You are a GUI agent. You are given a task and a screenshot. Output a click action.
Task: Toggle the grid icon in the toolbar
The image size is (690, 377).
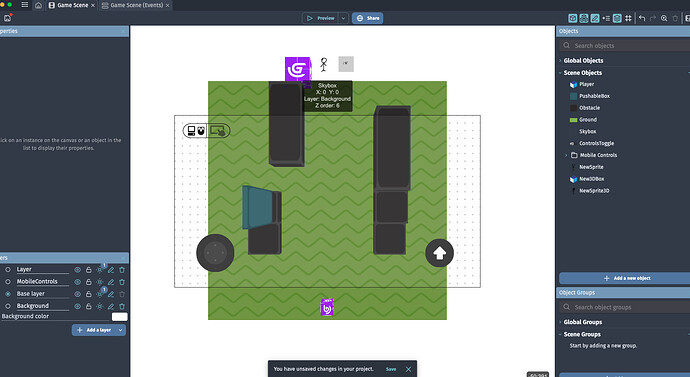pyautogui.click(x=628, y=18)
